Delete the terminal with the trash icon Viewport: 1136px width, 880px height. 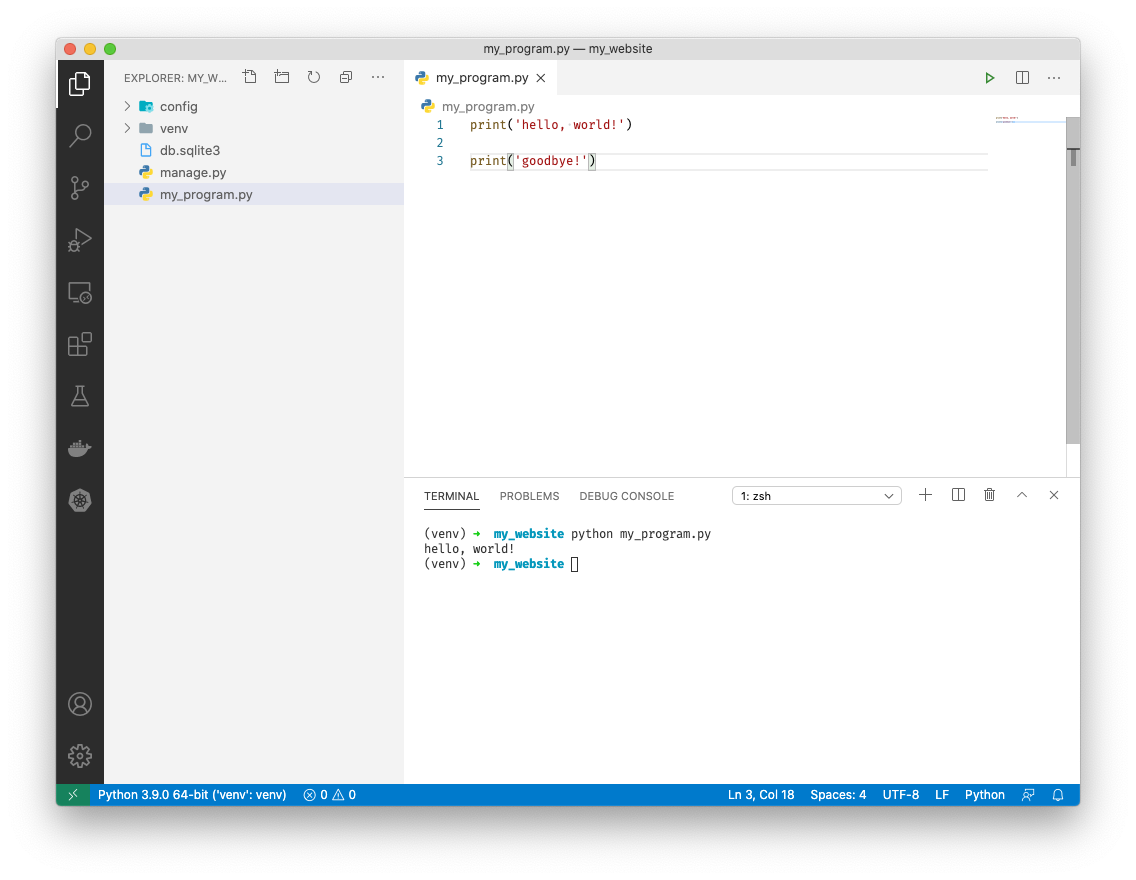pyautogui.click(x=989, y=495)
